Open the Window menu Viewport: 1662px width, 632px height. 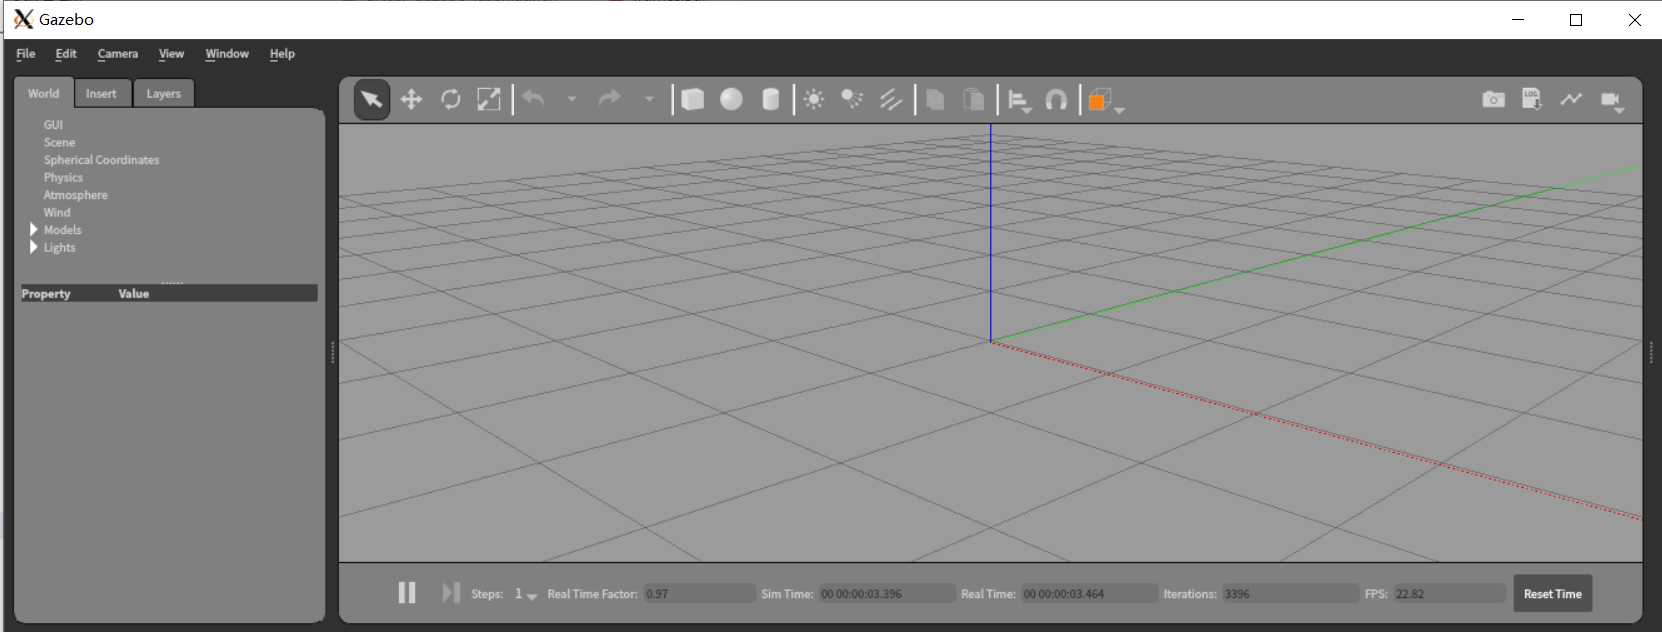(x=227, y=54)
